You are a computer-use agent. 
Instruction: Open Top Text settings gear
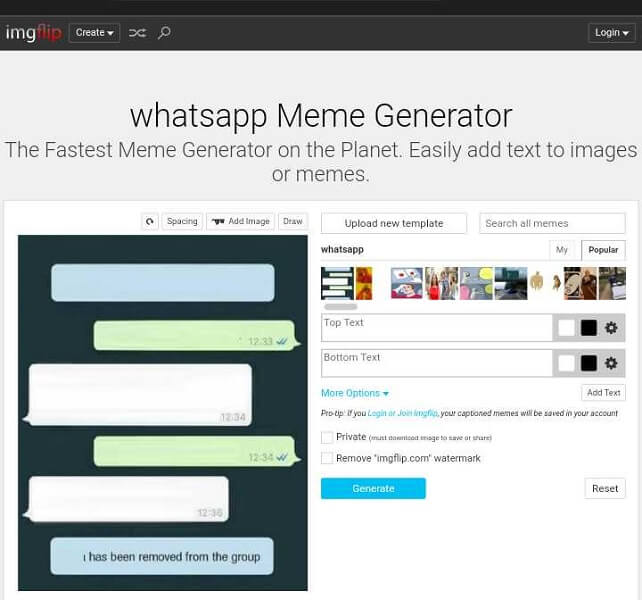611,328
